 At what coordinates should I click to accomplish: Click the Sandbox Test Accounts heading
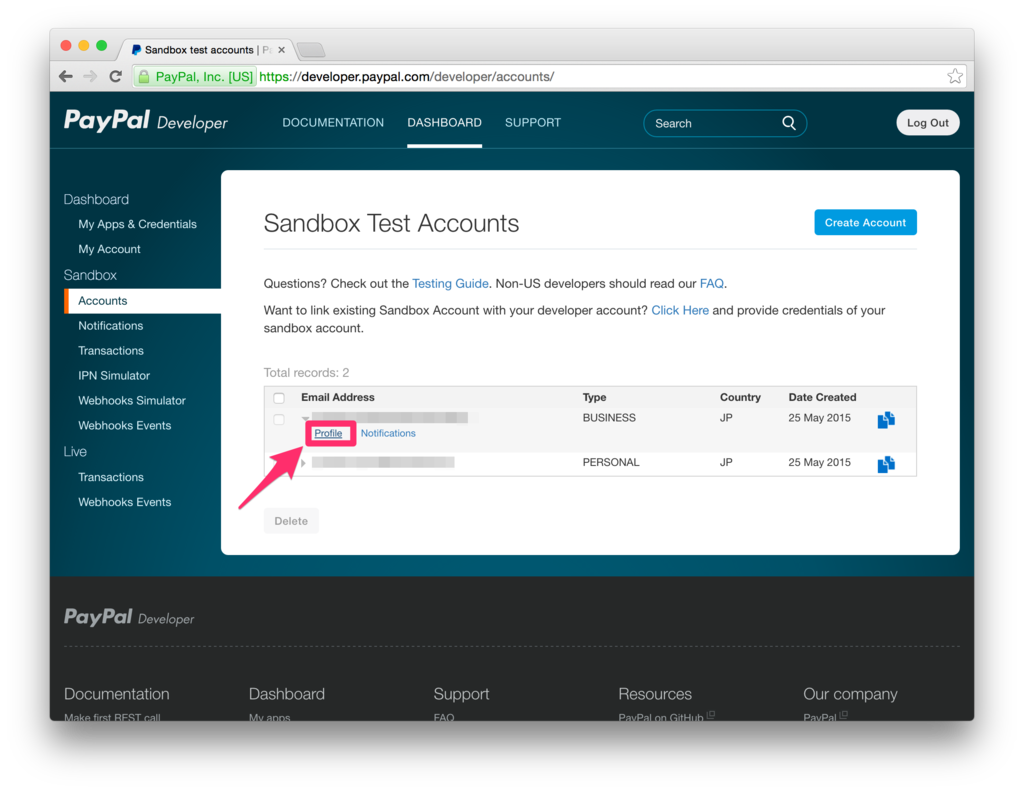point(391,223)
